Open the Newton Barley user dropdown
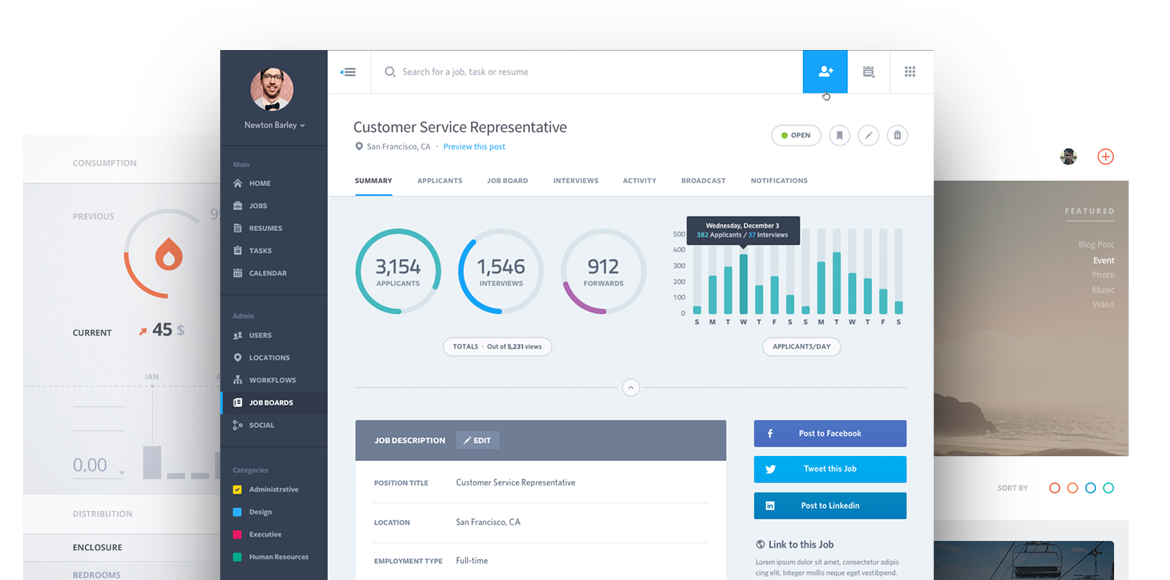The width and height of the screenshot is (1170, 580). [274, 125]
